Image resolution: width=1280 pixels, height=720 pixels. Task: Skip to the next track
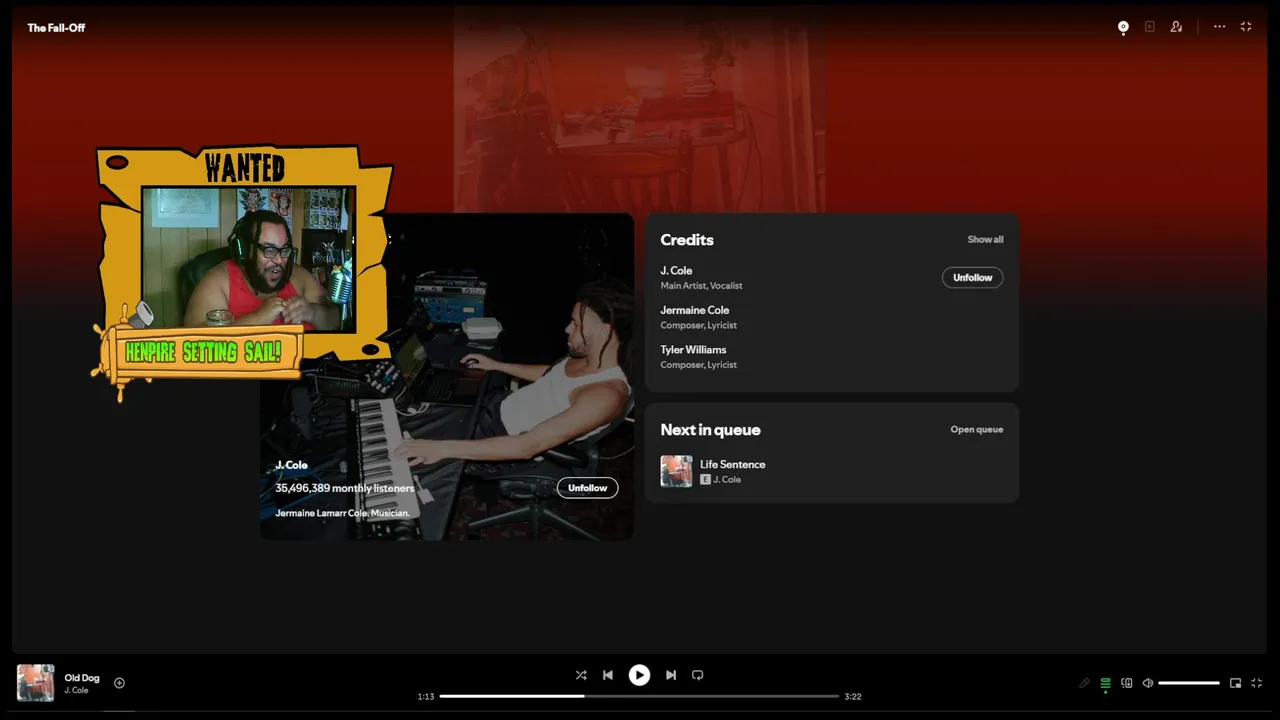[x=671, y=675]
